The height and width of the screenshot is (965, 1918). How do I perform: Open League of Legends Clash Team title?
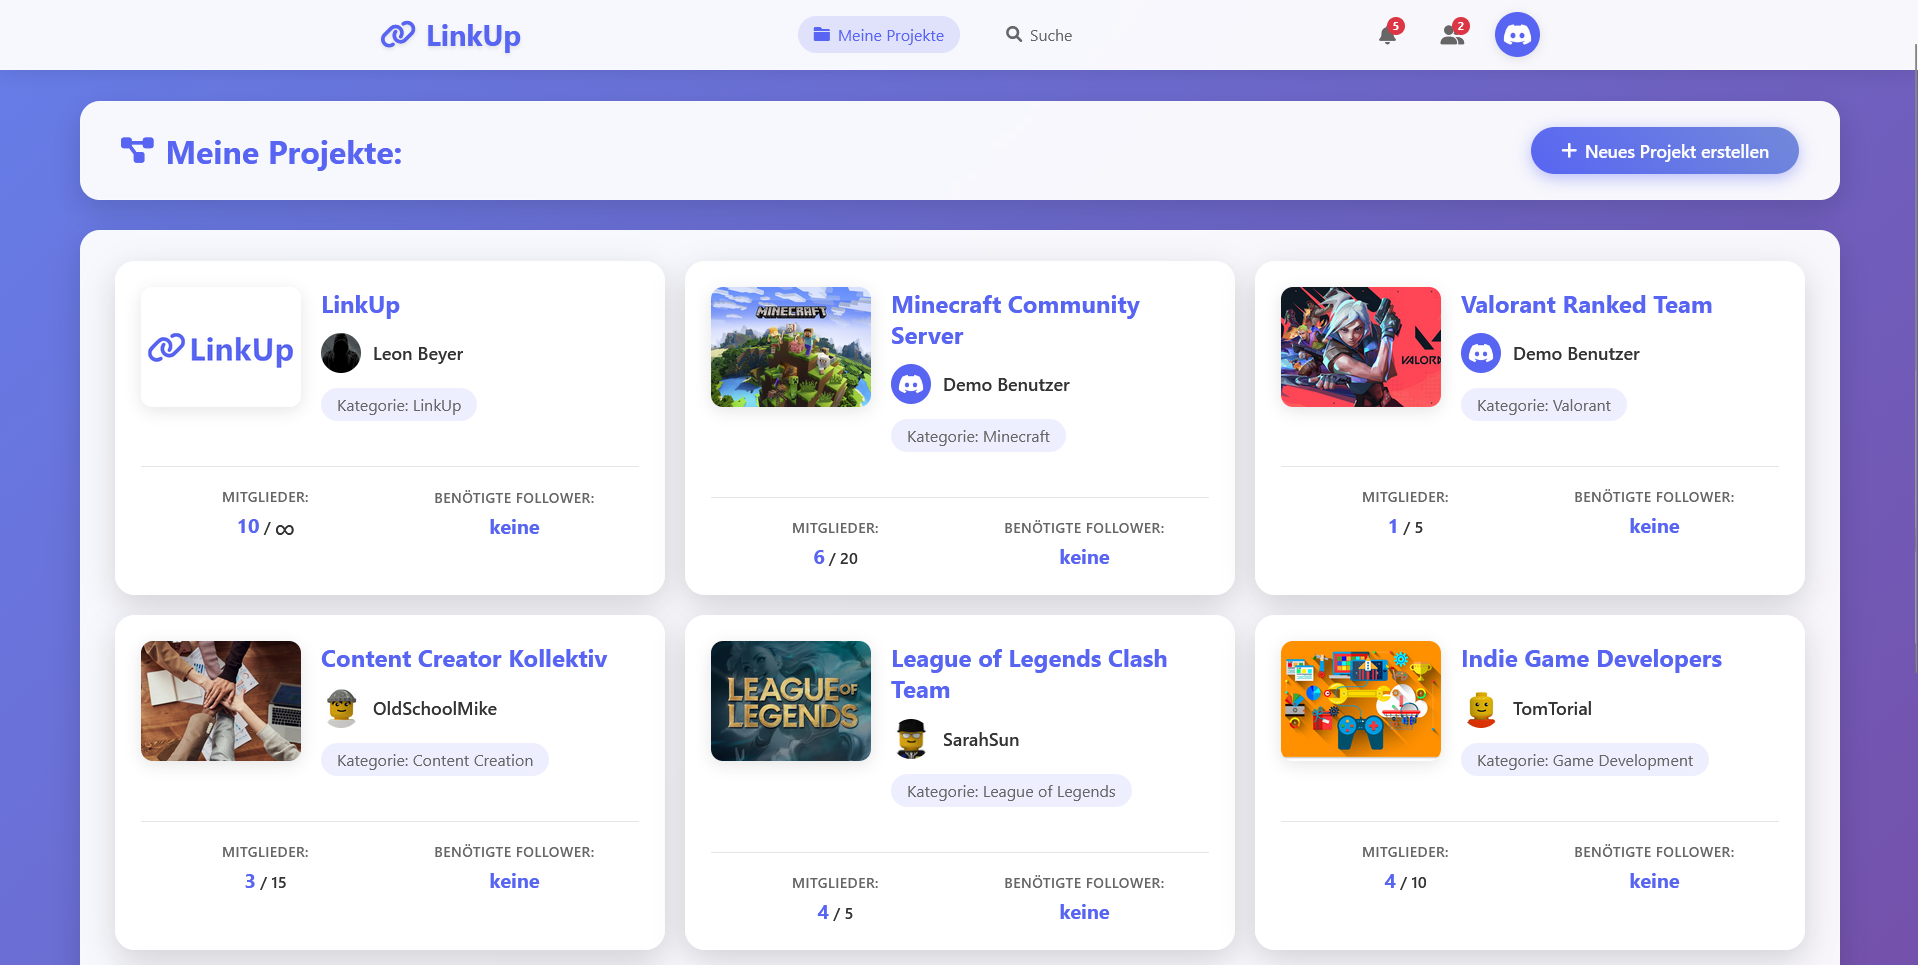(x=1029, y=674)
